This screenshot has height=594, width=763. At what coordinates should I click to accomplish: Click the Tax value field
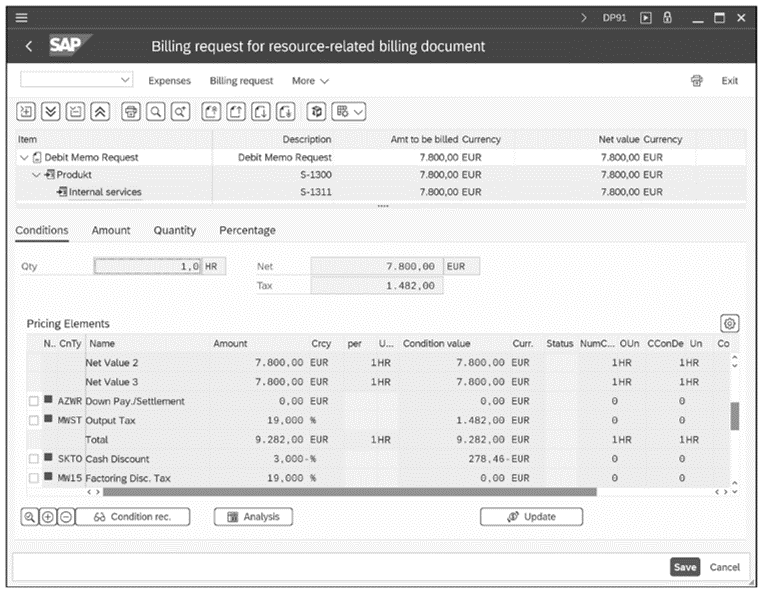(377, 286)
